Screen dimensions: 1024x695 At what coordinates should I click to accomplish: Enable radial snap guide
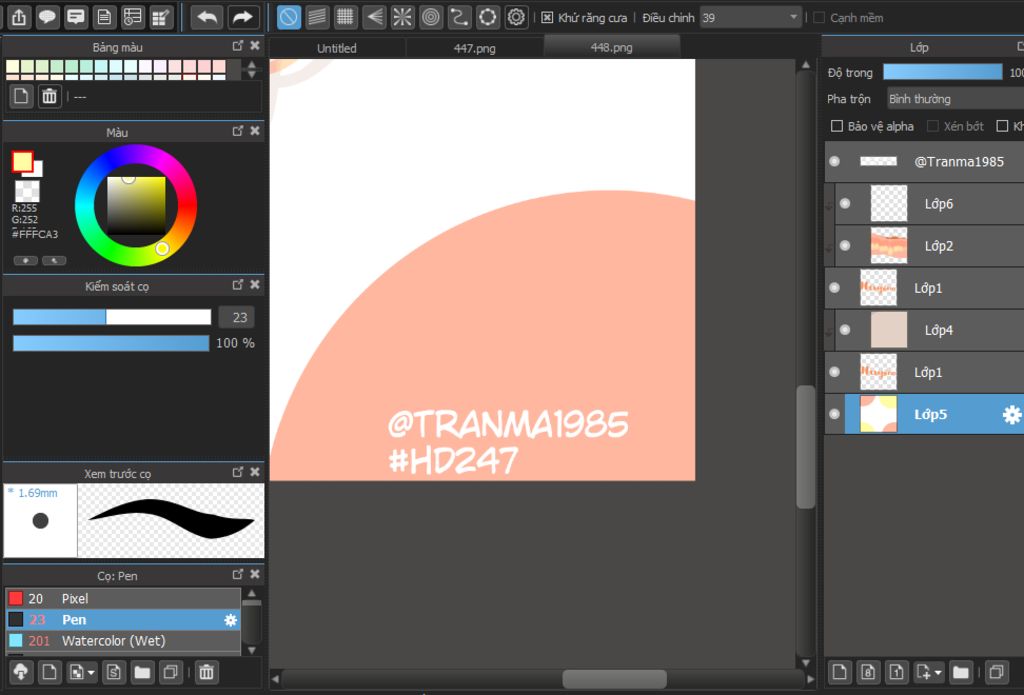tap(402, 17)
